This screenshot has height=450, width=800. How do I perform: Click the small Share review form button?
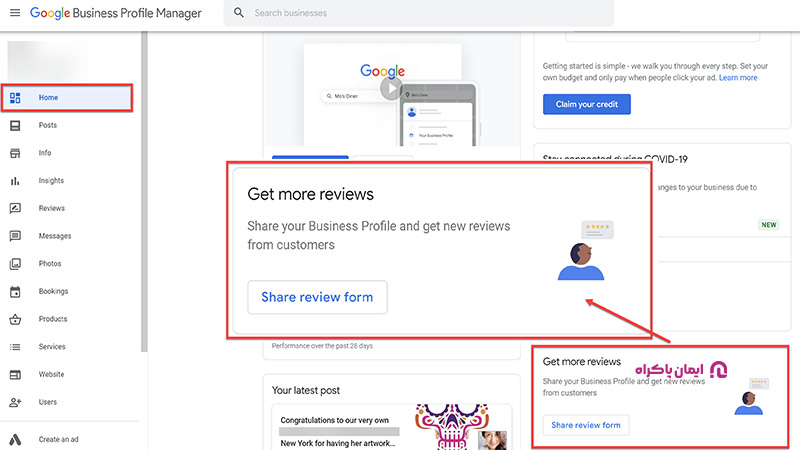586,425
